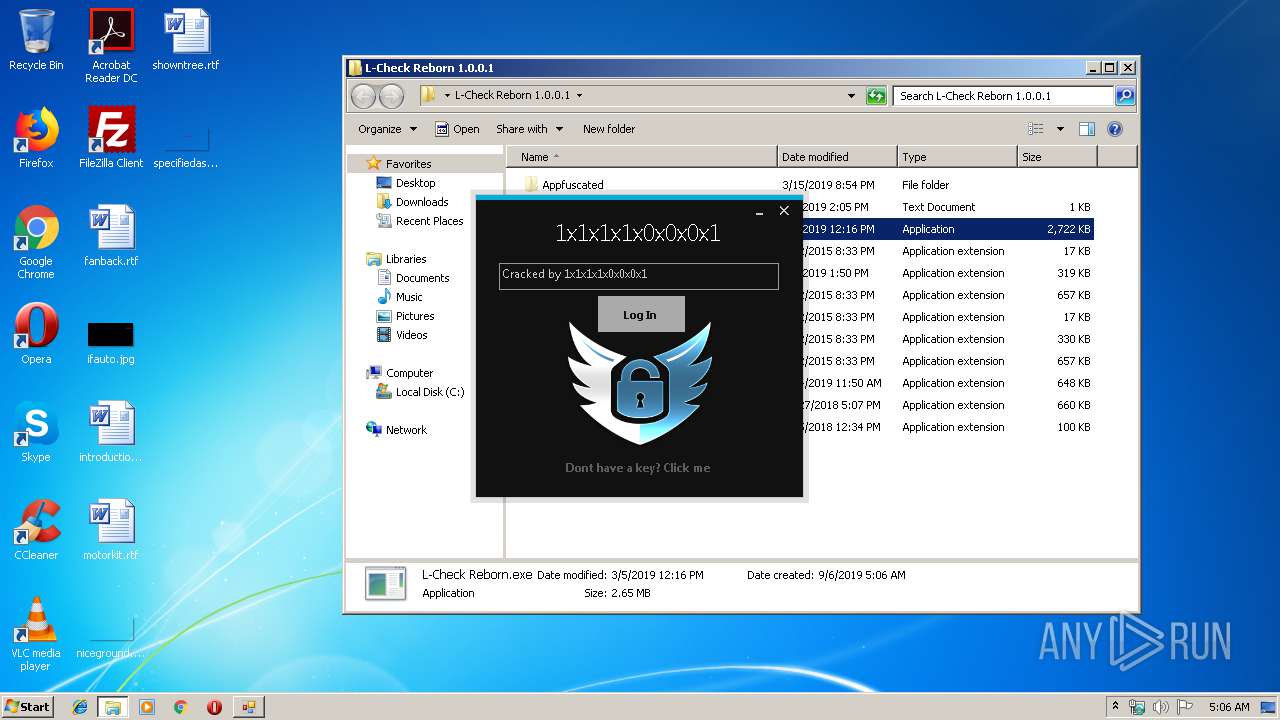This screenshot has width=1280, height=720.
Task: Open the change view options dropdown arrow
Action: (1060, 129)
